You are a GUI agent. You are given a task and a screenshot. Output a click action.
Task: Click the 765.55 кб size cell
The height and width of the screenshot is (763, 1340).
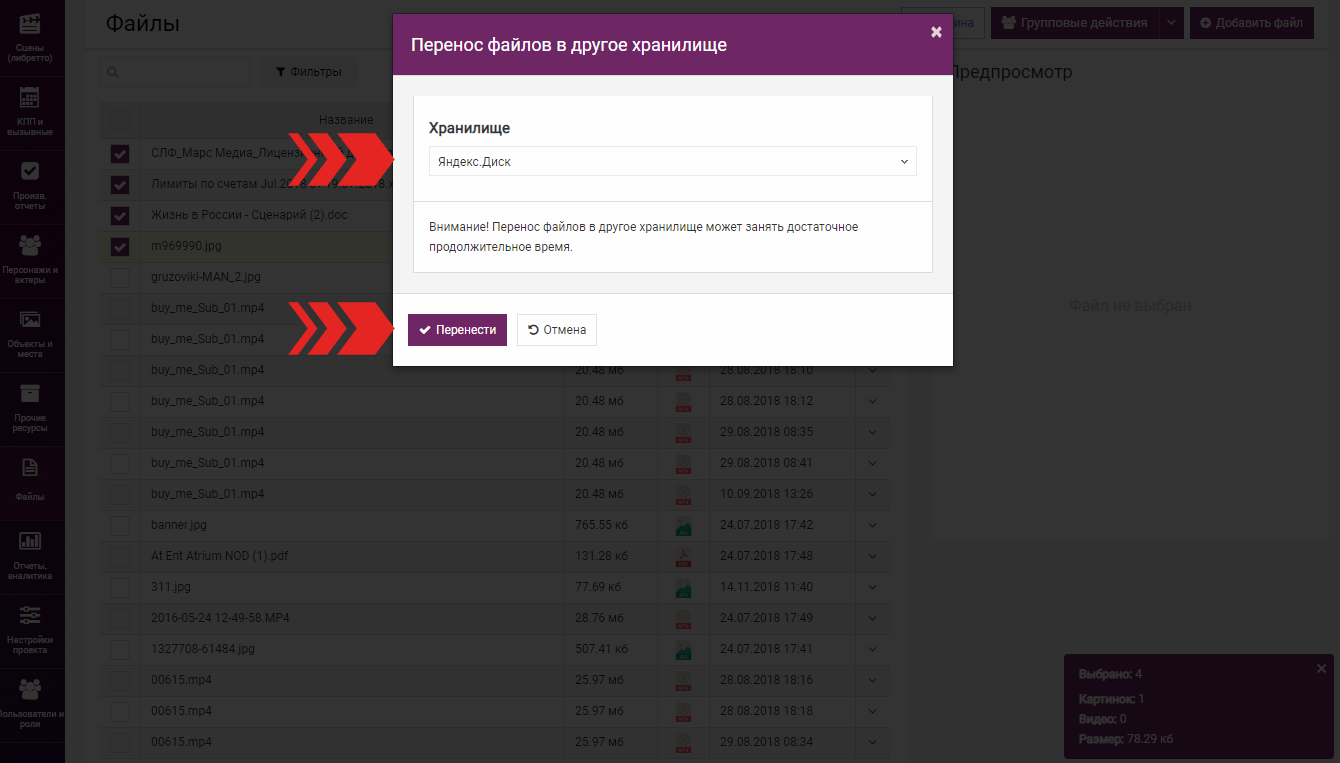pyautogui.click(x=601, y=525)
